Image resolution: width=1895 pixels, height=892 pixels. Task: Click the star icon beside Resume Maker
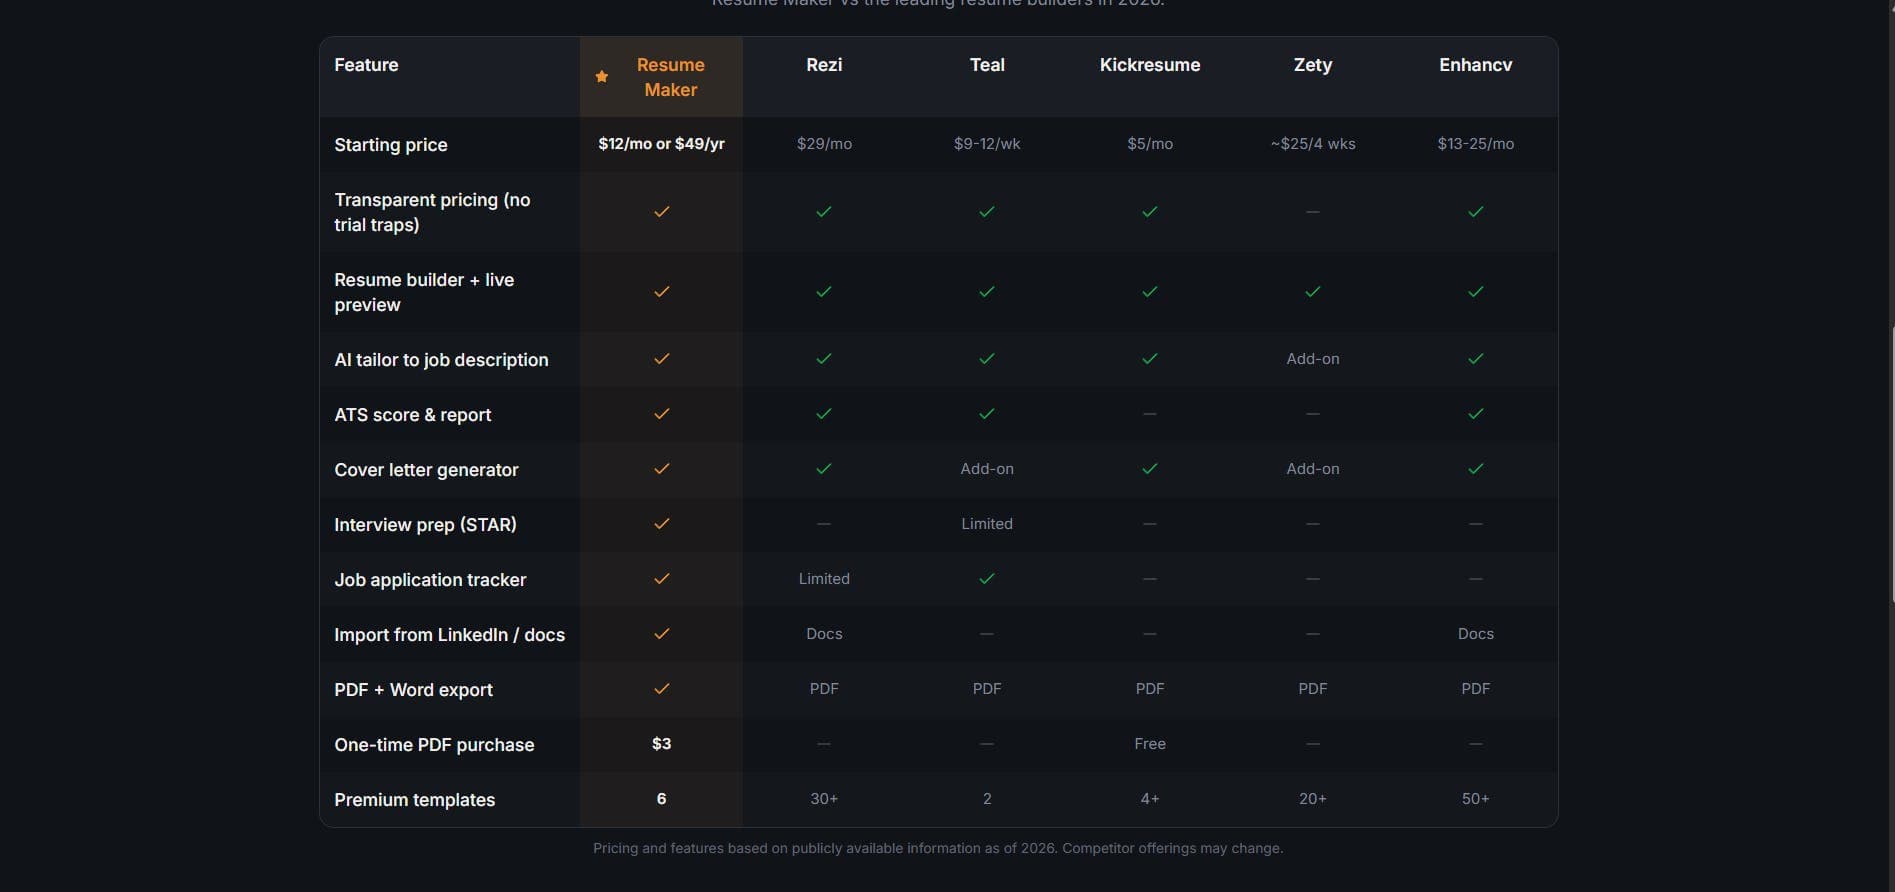coord(602,77)
